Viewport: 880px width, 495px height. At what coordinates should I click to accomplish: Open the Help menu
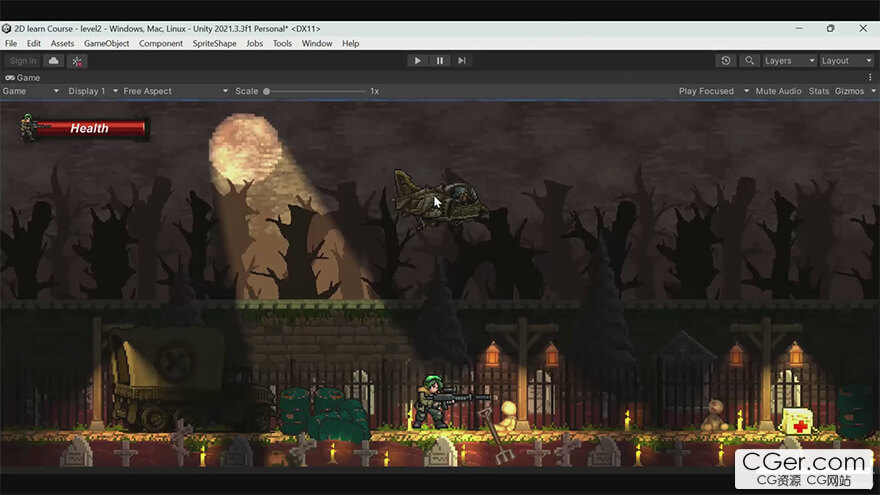350,43
